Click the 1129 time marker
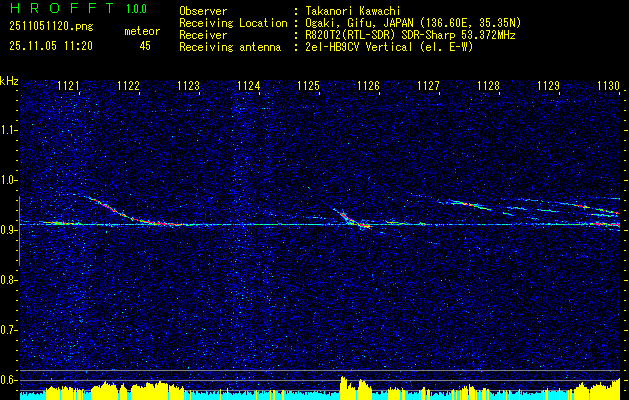This screenshot has width=629, height=400. 548,86
